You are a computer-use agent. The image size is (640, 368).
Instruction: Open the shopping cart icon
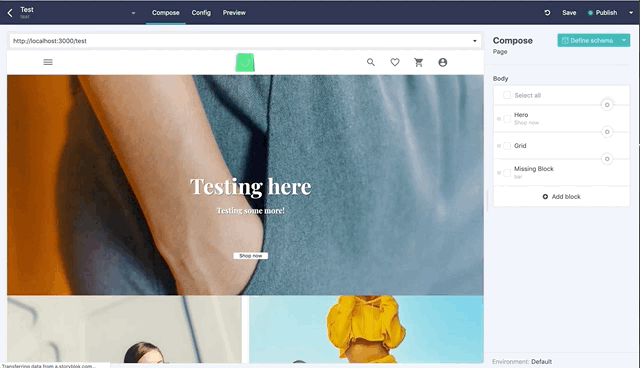(418, 62)
